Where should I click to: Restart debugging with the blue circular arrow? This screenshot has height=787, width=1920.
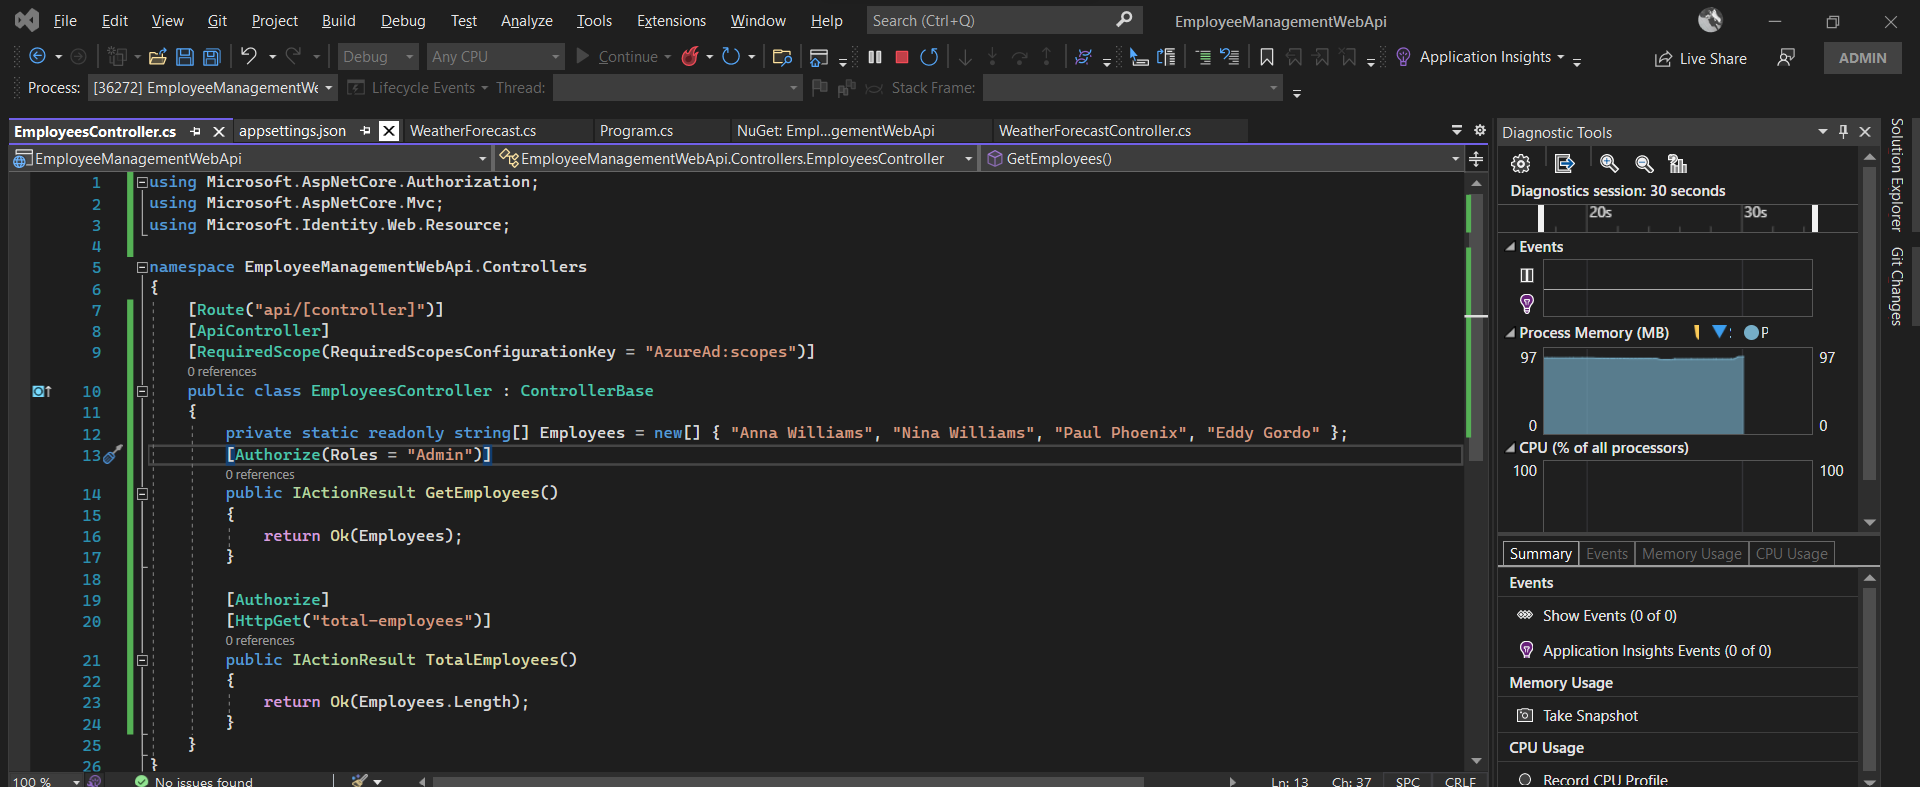929,57
